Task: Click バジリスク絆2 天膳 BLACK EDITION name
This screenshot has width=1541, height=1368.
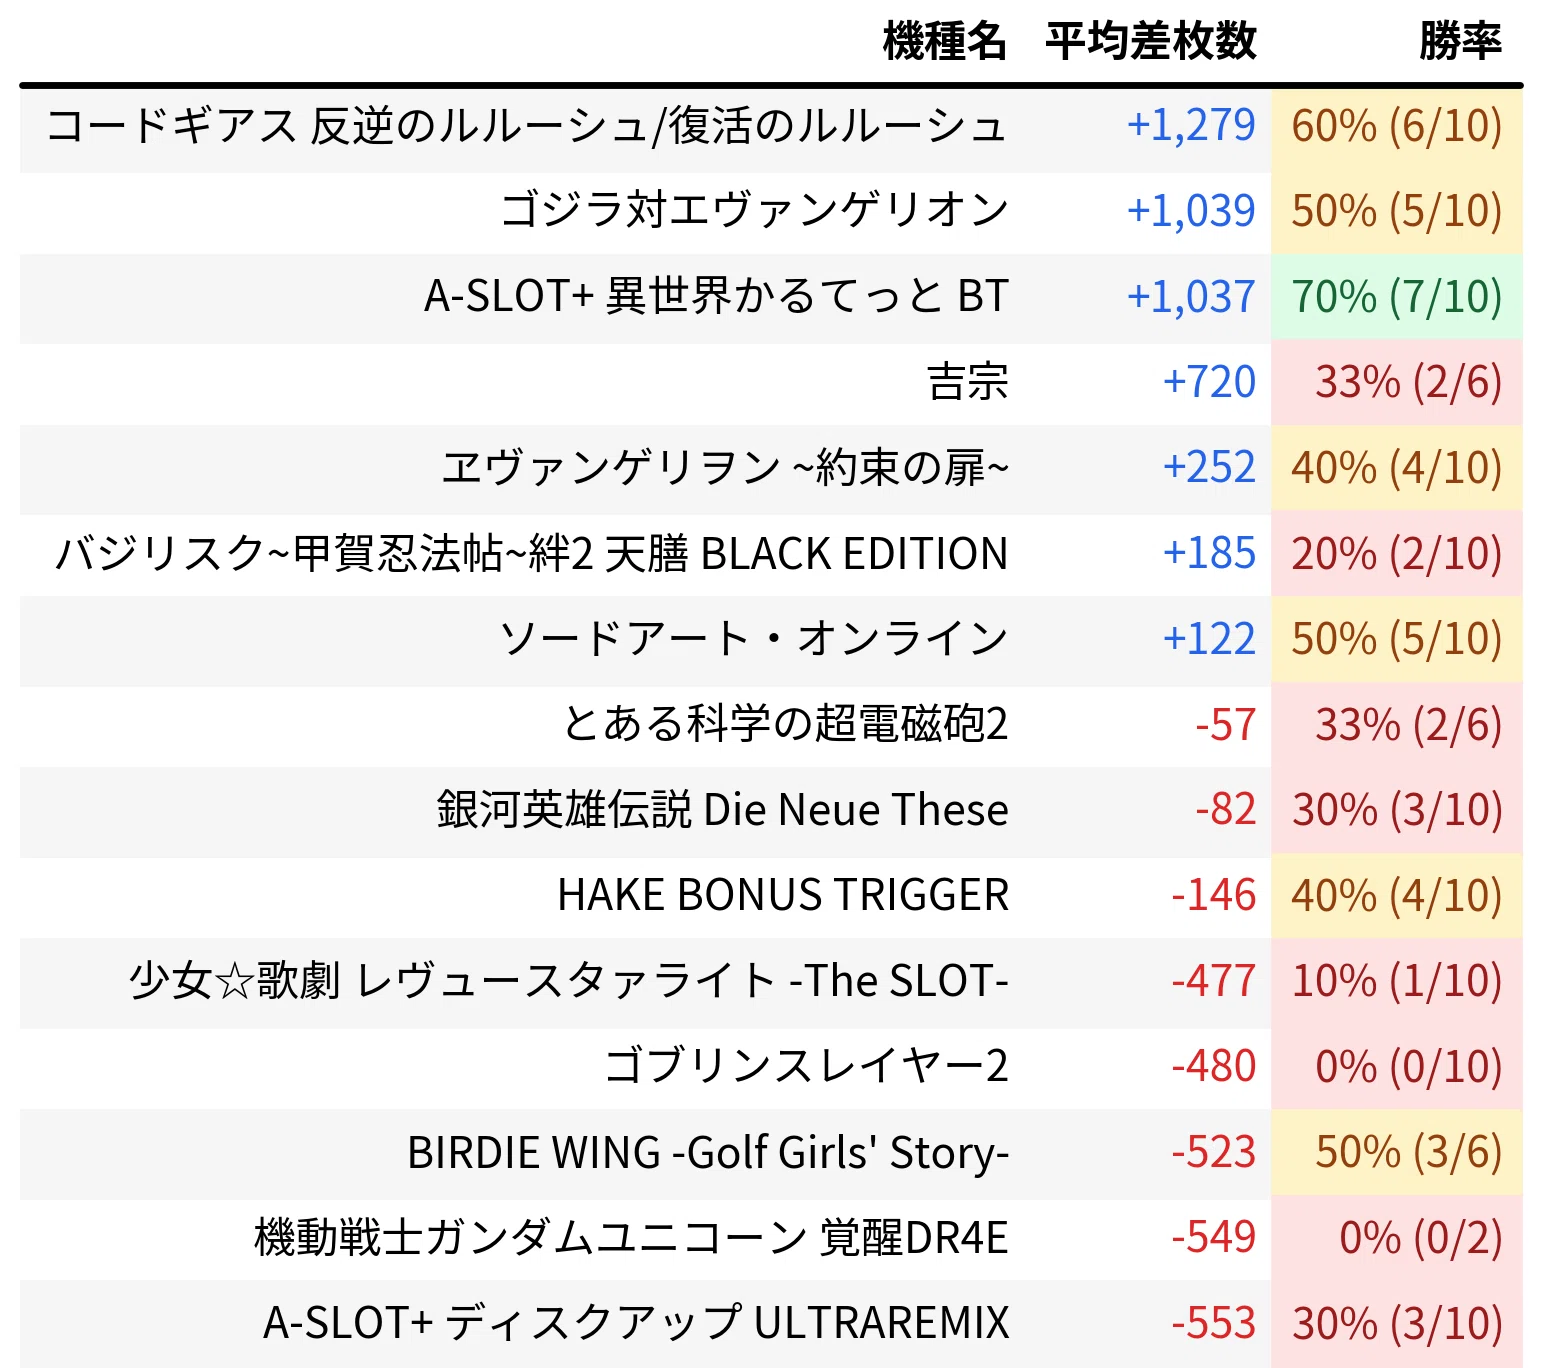Action: coord(531,555)
